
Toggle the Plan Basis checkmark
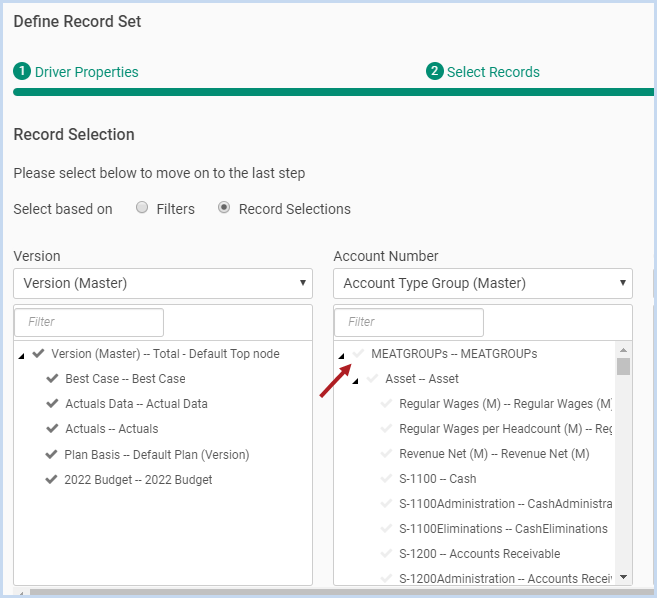click(x=51, y=454)
